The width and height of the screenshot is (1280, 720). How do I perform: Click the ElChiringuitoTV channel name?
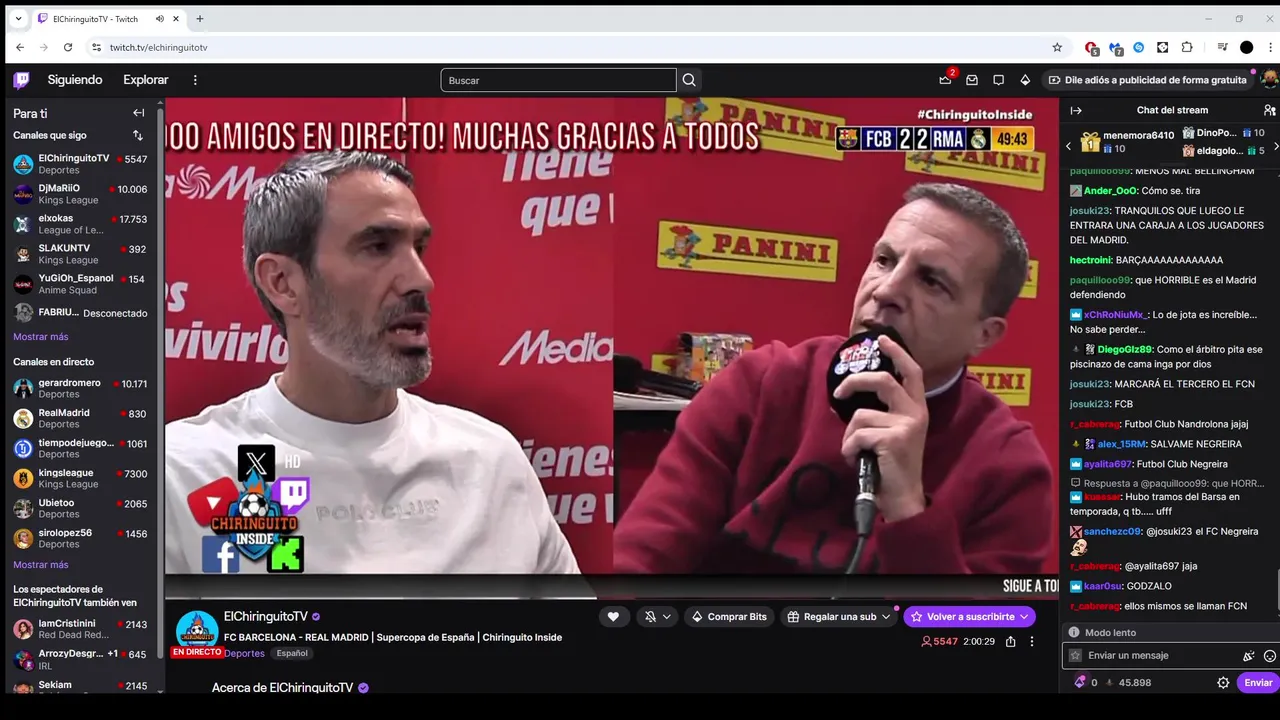[265, 616]
